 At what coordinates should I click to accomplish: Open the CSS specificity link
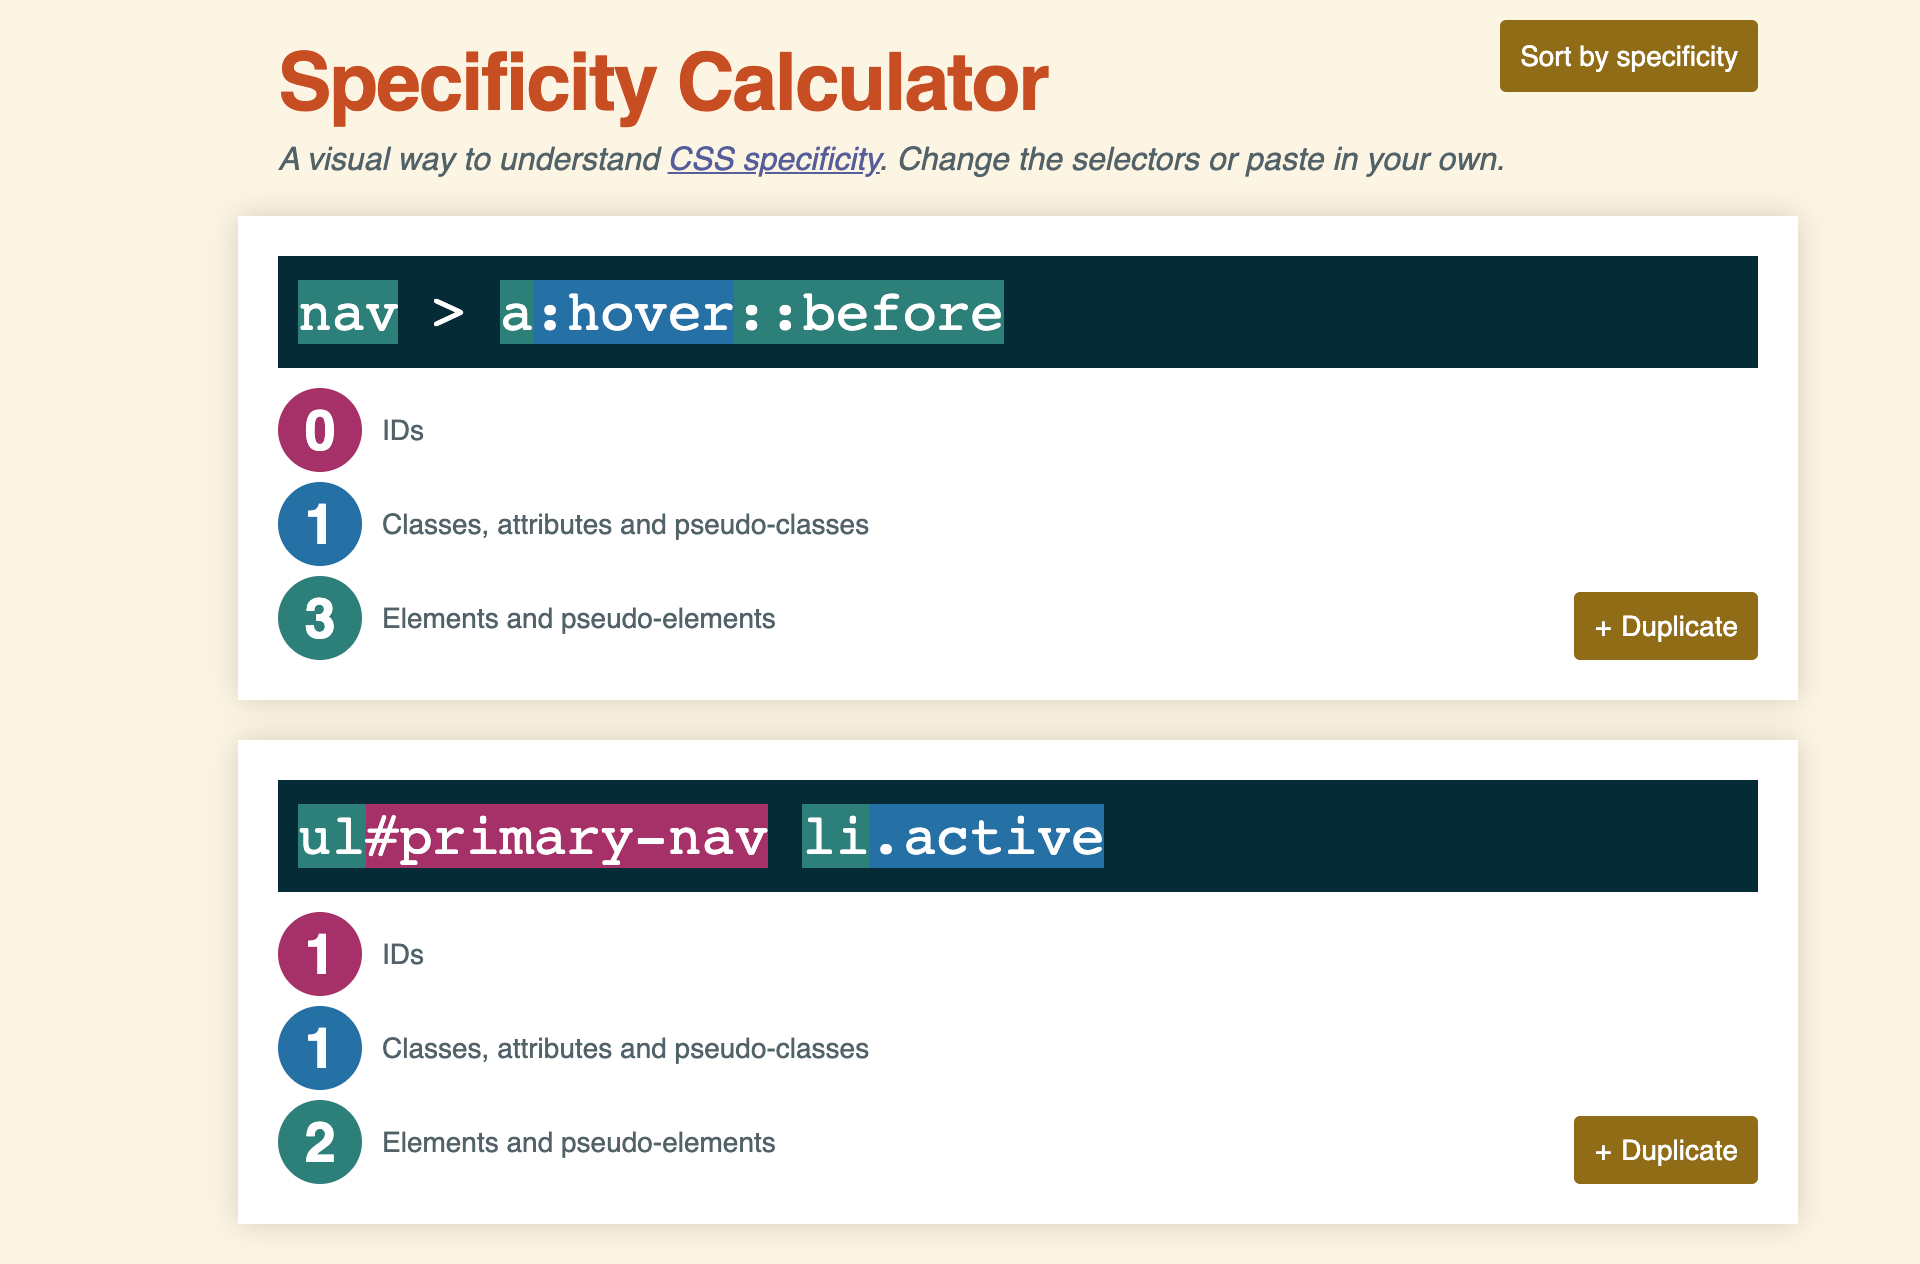(x=775, y=159)
